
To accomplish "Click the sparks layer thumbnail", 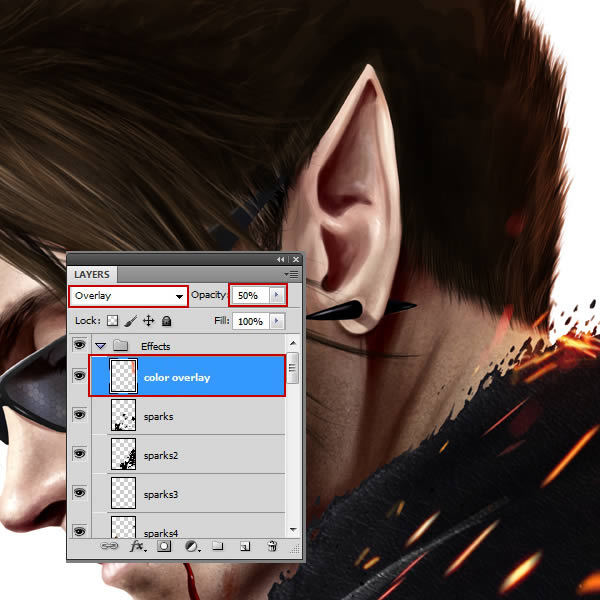I will pos(123,415).
